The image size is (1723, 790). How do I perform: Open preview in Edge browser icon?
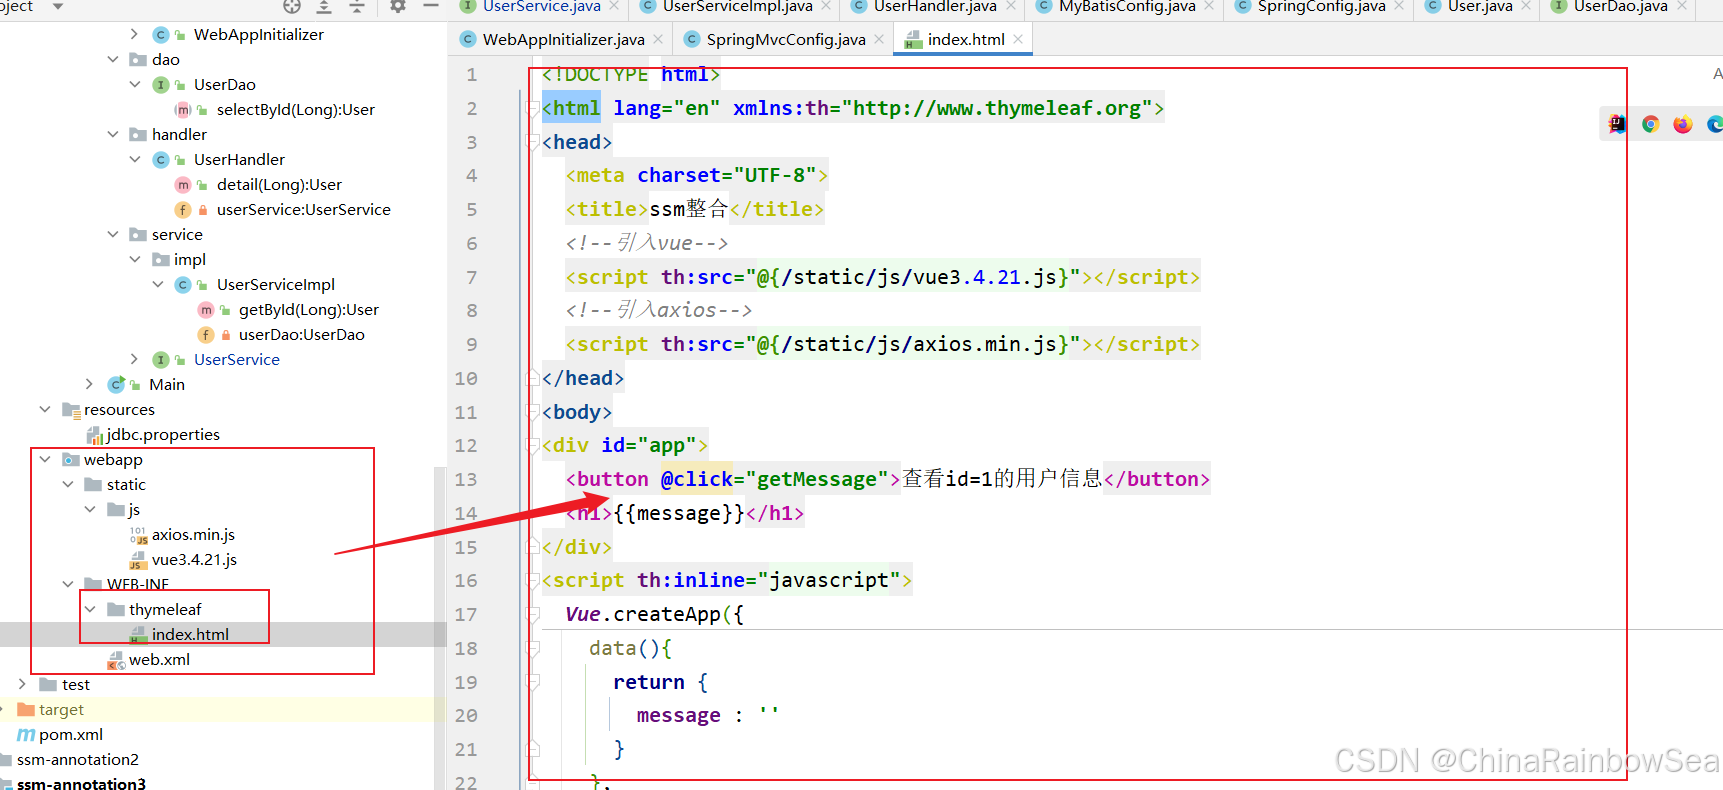1714,124
